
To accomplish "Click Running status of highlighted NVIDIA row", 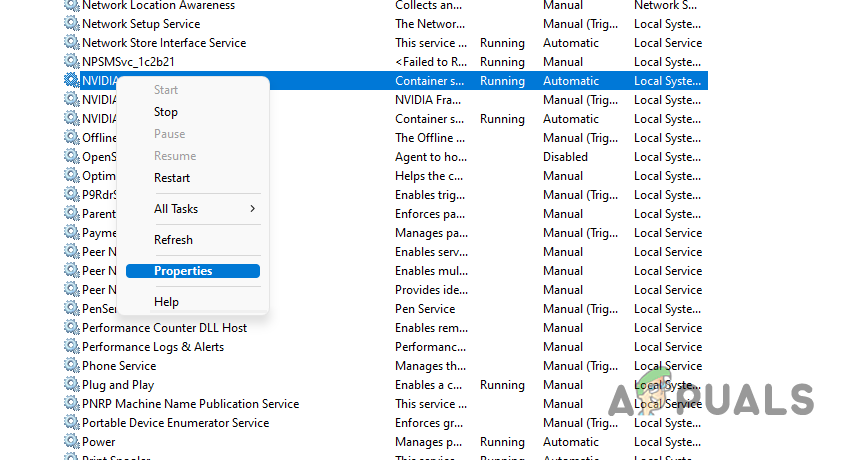I will (502, 81).
